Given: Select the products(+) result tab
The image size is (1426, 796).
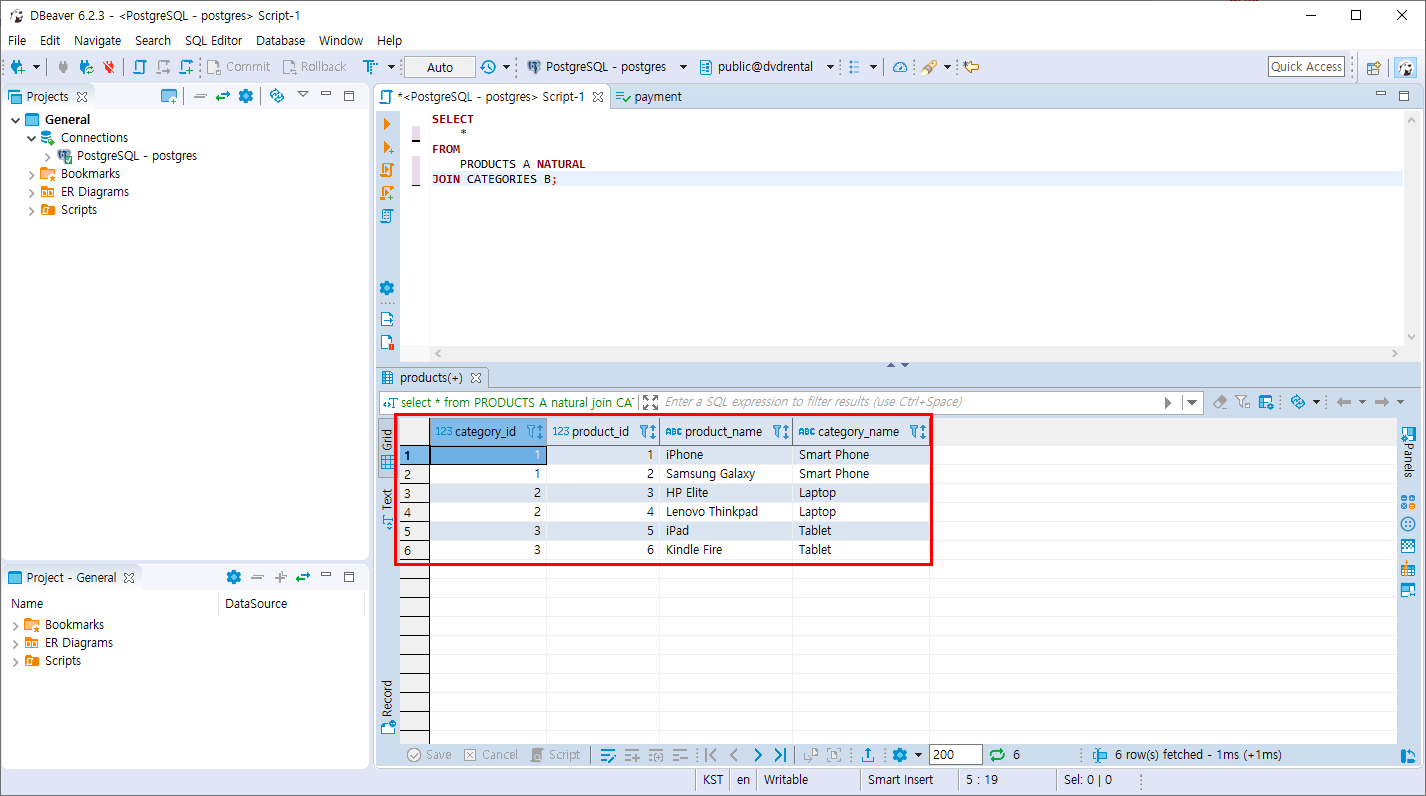Looking at the screenshot, I should [431, 378].
